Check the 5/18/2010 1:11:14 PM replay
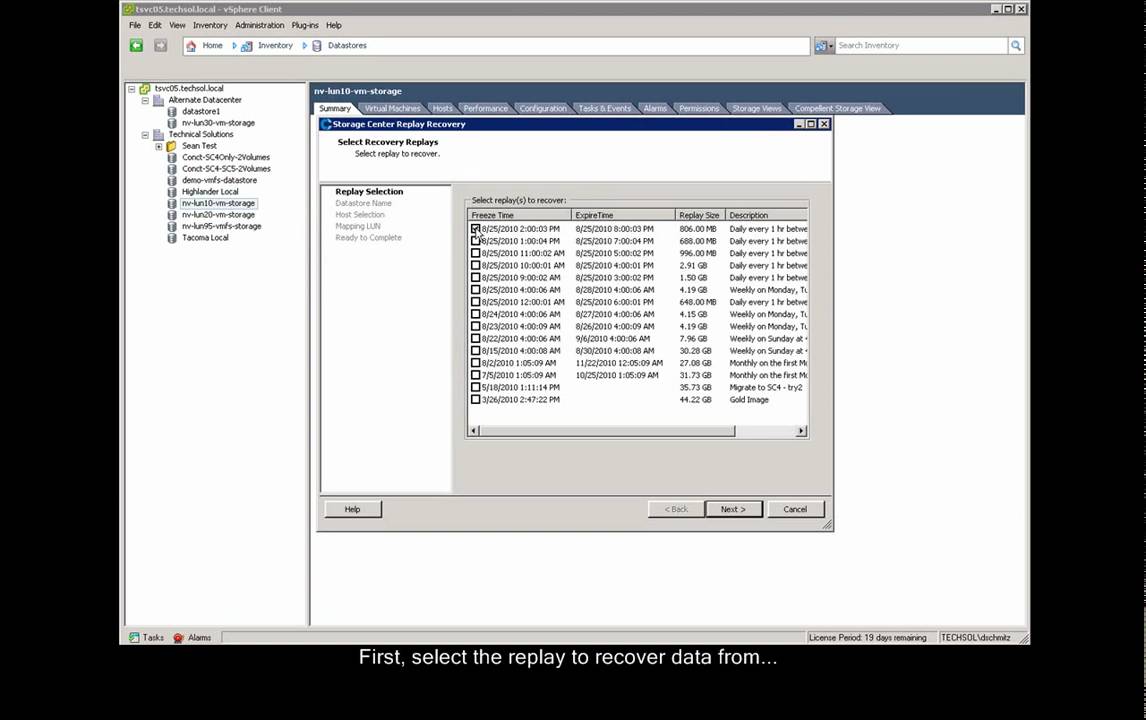Viewport: 1146px width, 720px height. click(476, 387)
